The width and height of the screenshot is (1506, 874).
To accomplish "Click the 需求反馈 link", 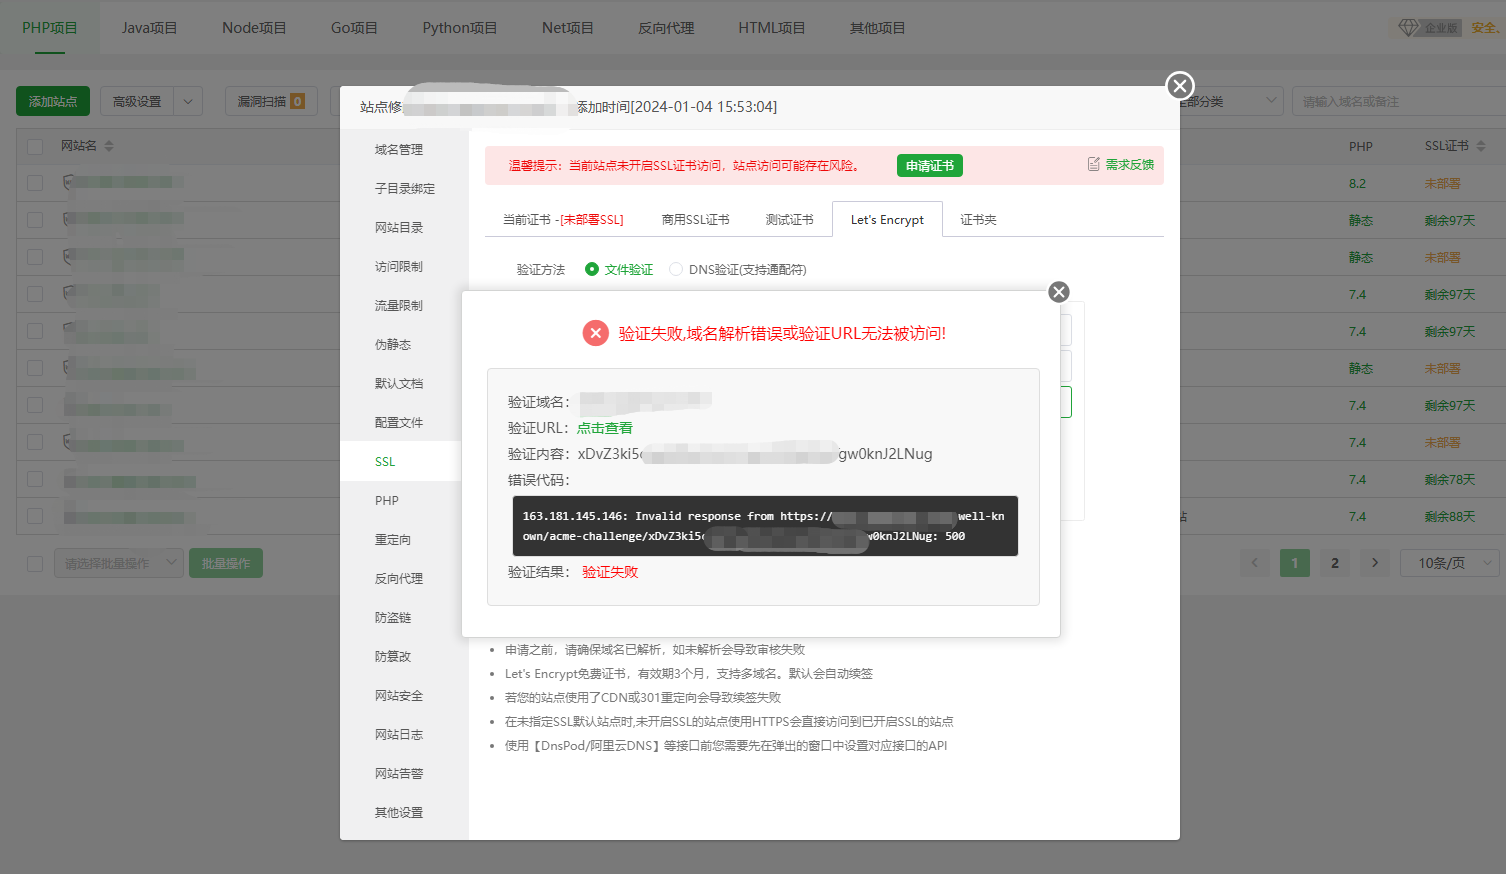I will point(1130,164).
